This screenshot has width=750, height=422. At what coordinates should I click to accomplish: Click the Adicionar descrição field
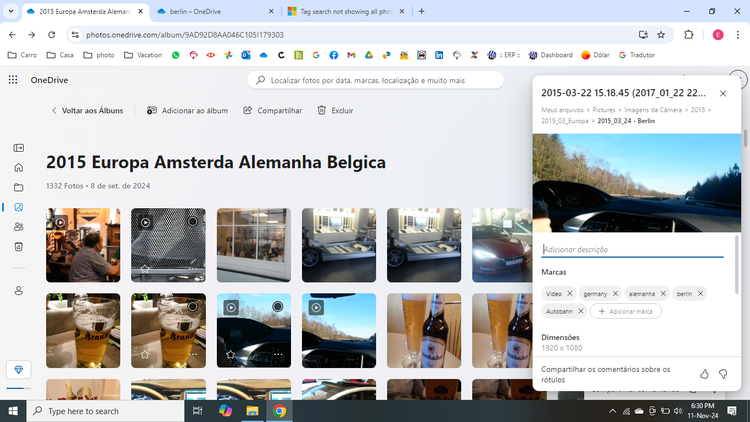[632, 250]
